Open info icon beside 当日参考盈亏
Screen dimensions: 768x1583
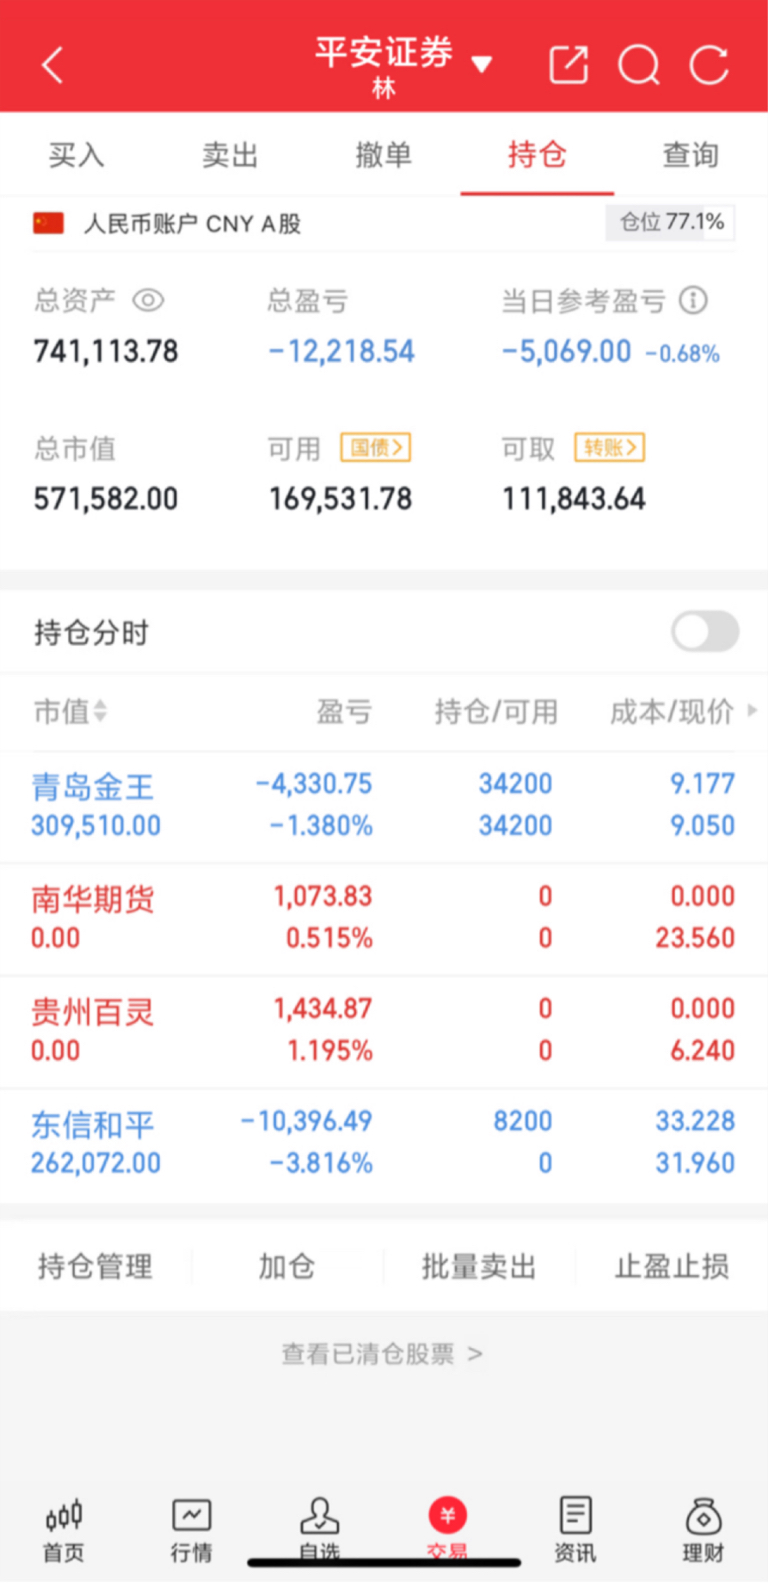coord(693,300)
